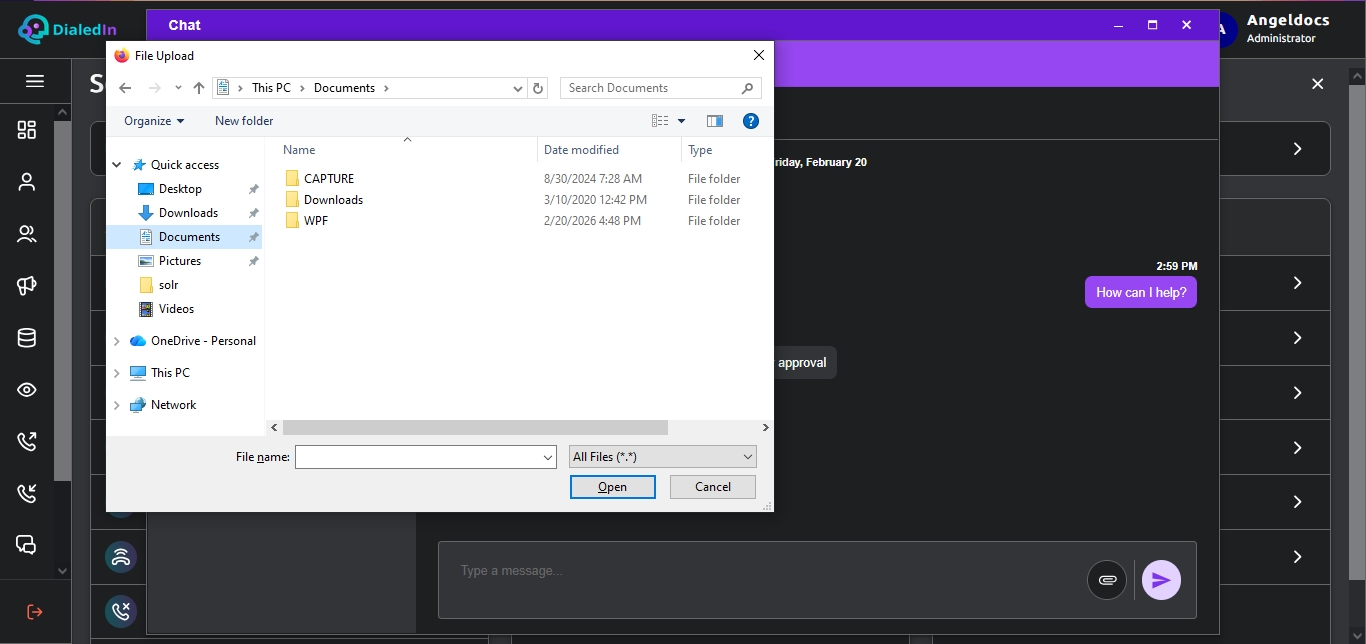
Task: Click the sidebar scroll down arrow
Action: (63, 571)
